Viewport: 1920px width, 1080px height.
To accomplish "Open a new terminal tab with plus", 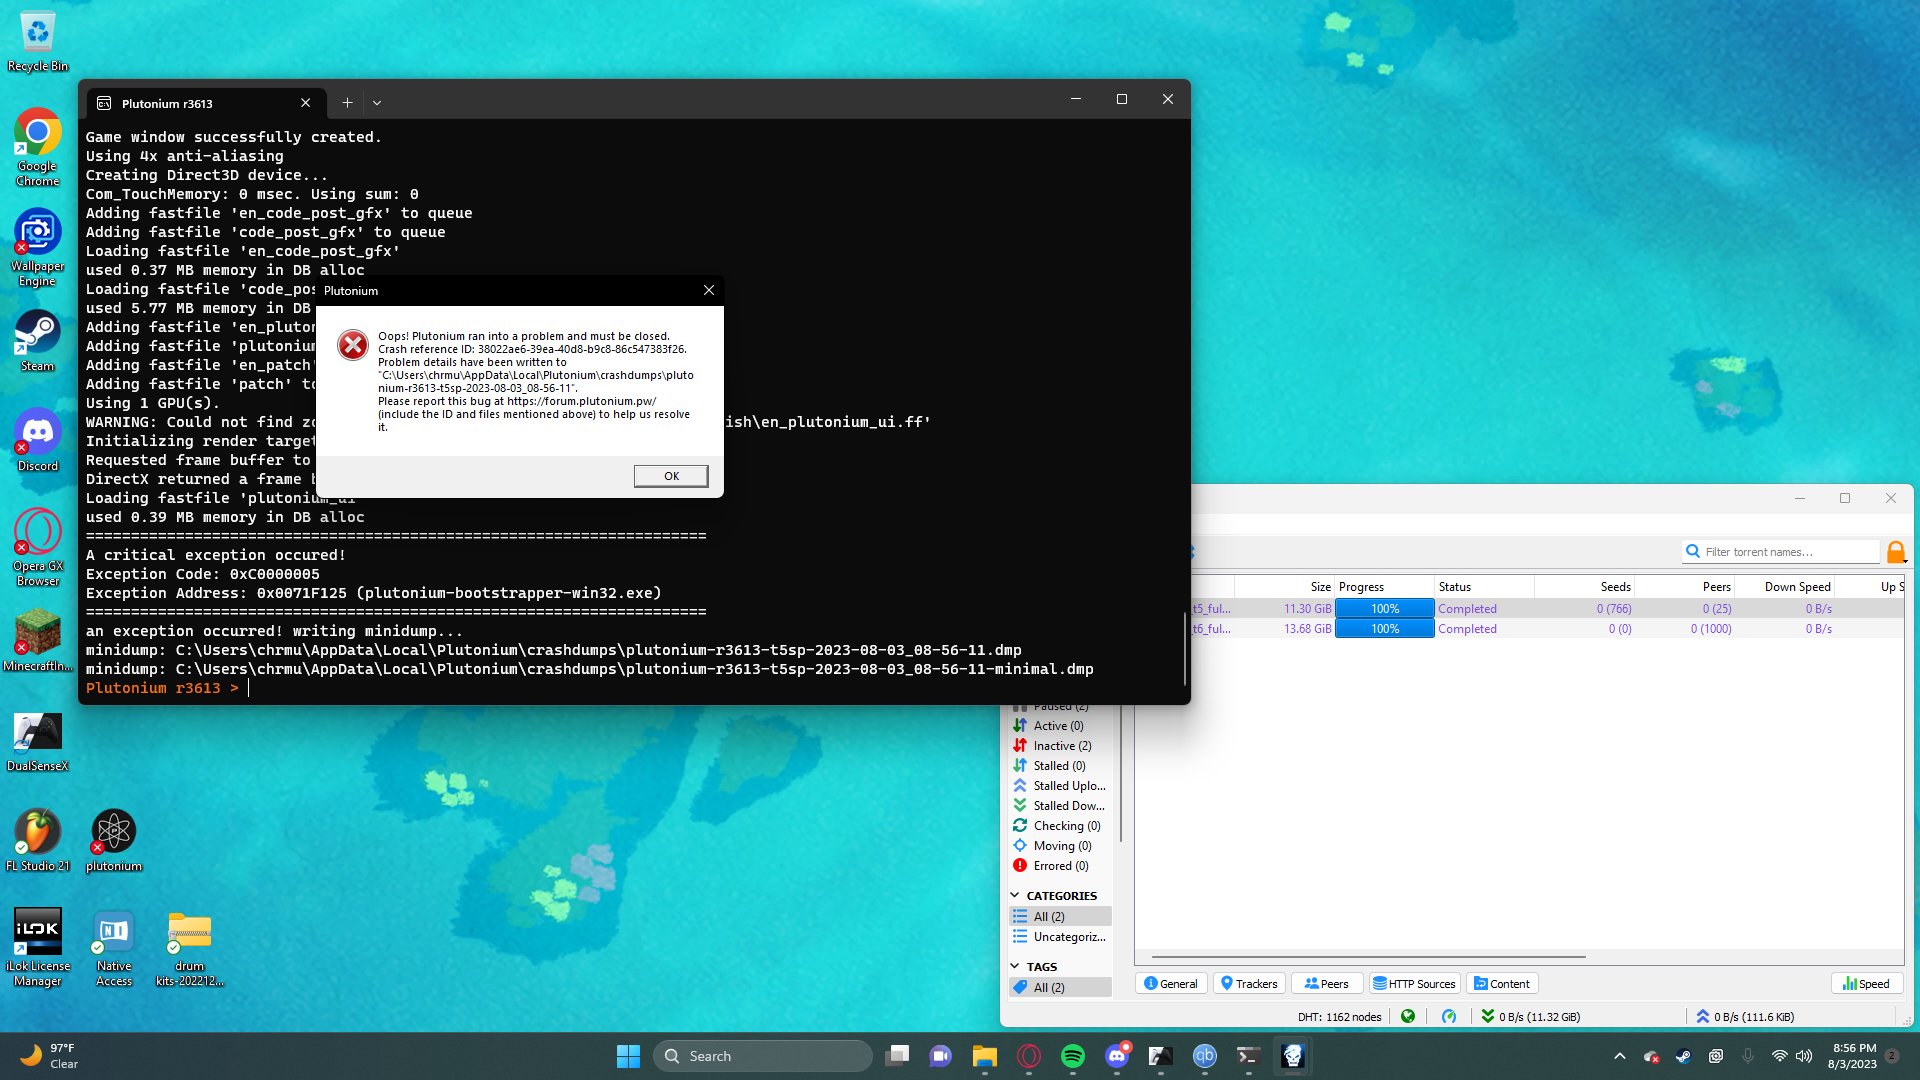I will 347,102.
